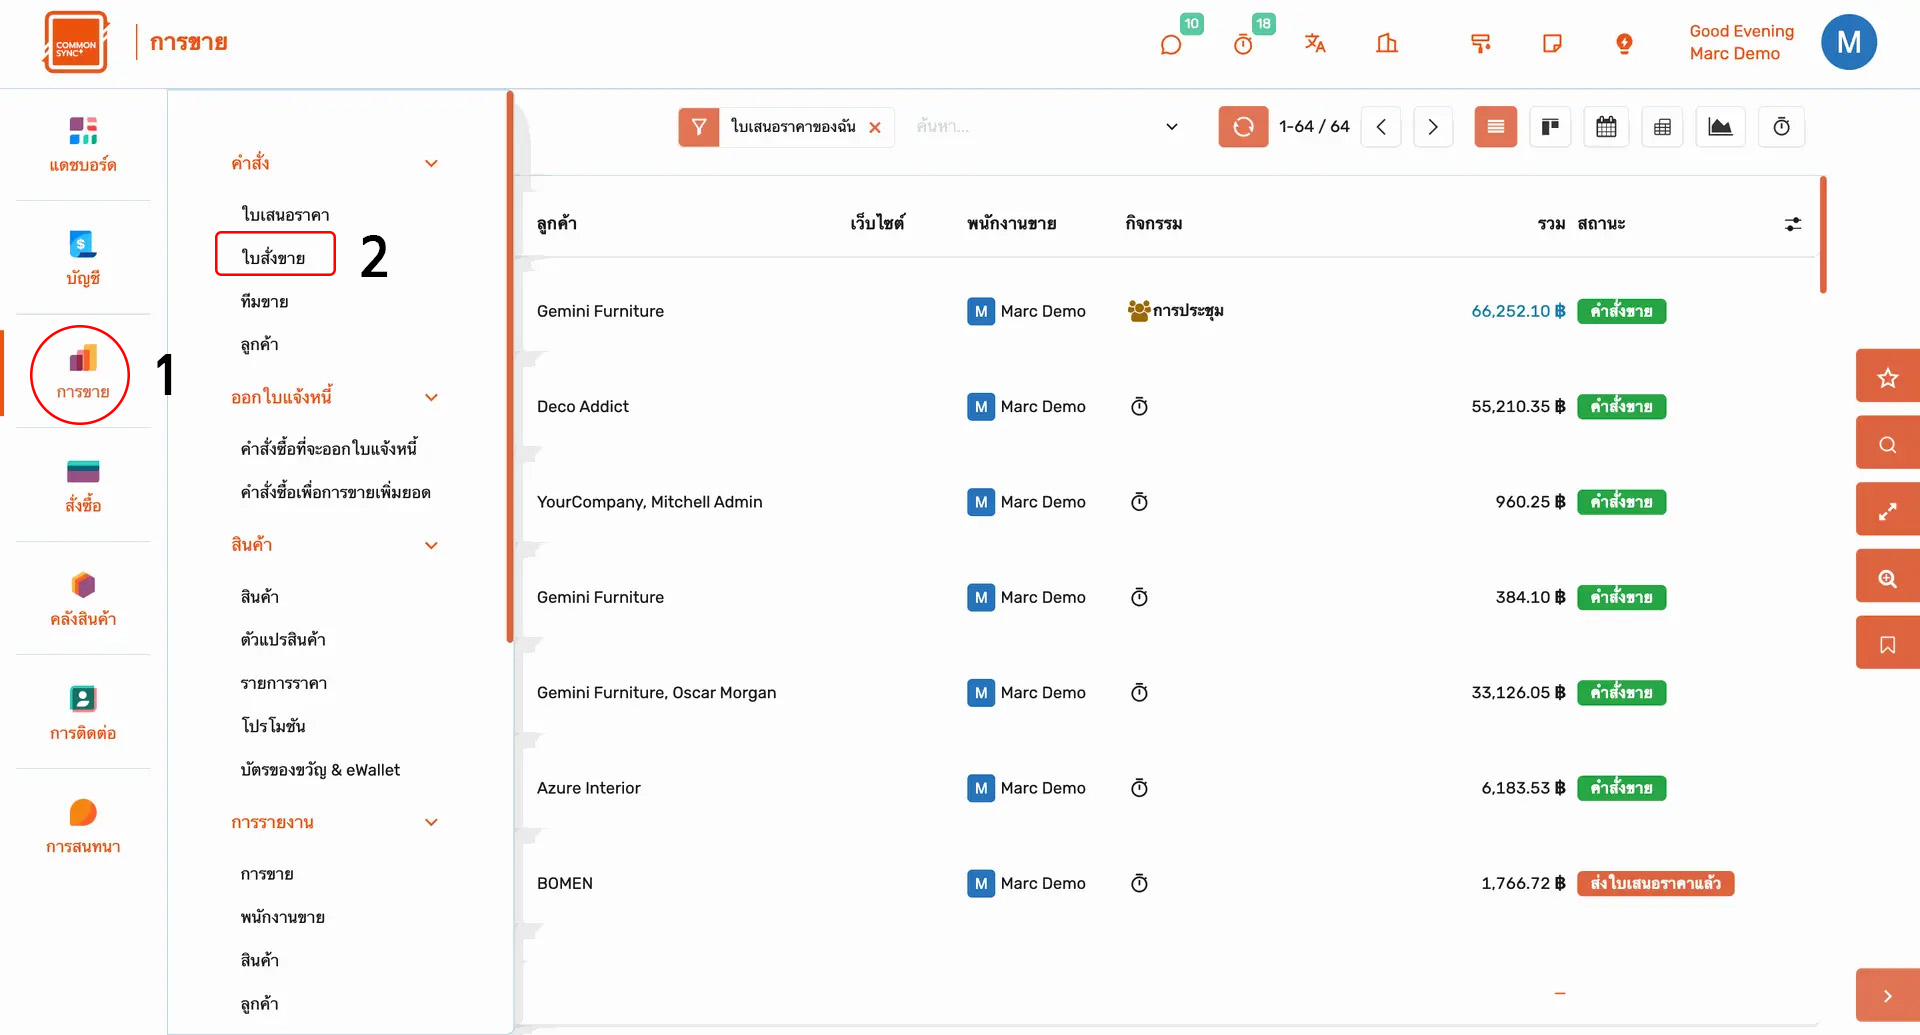This screenshot has width=1920, height=1035.
Task: Open the ทีมขาย menu item
Action: [264, 301]
